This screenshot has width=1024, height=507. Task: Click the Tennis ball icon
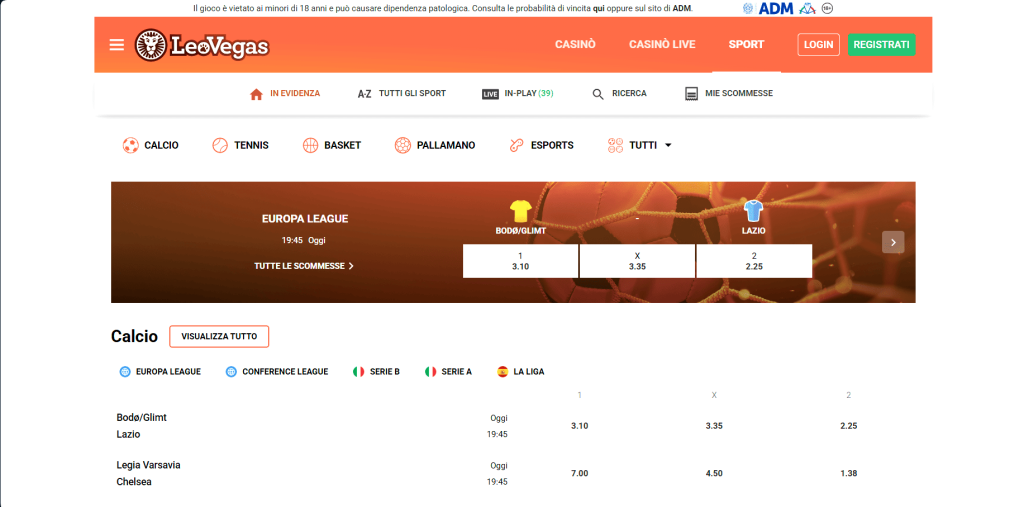pos(220,145)
